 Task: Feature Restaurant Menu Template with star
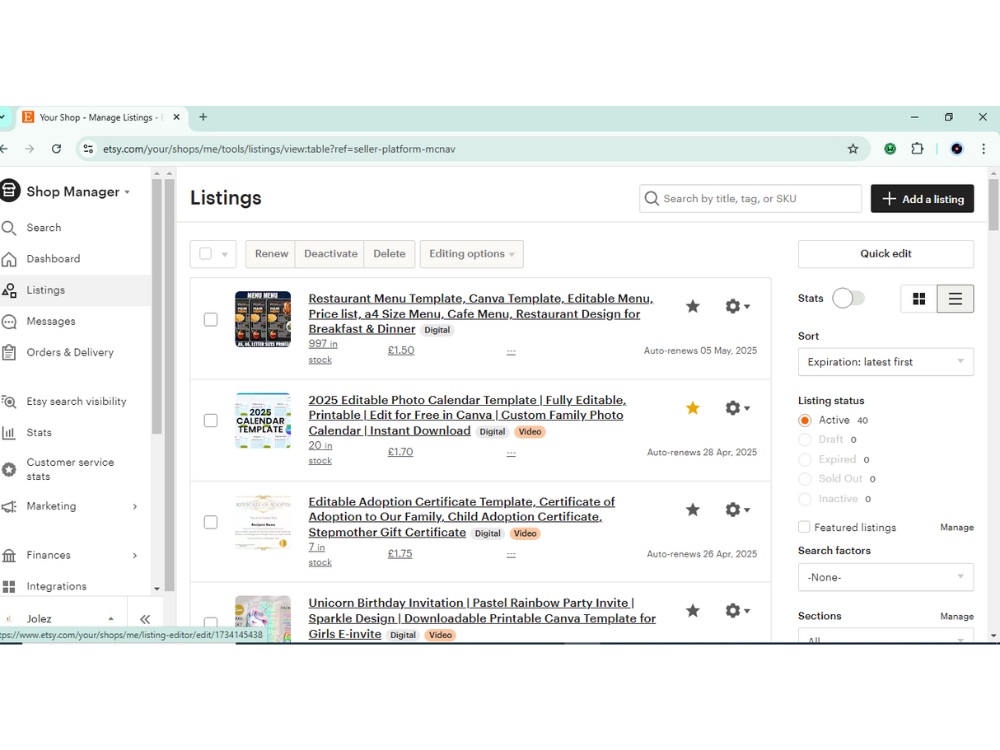pyautogui.click(x=693, y=307)
